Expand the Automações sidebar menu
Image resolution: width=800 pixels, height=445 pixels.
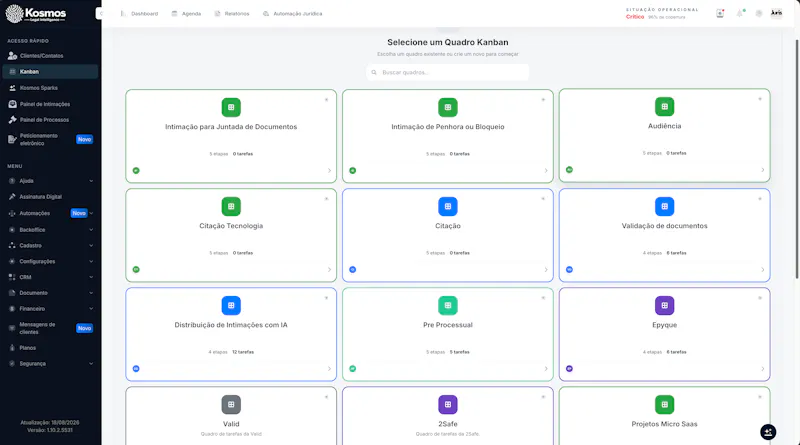pos(51,213)
